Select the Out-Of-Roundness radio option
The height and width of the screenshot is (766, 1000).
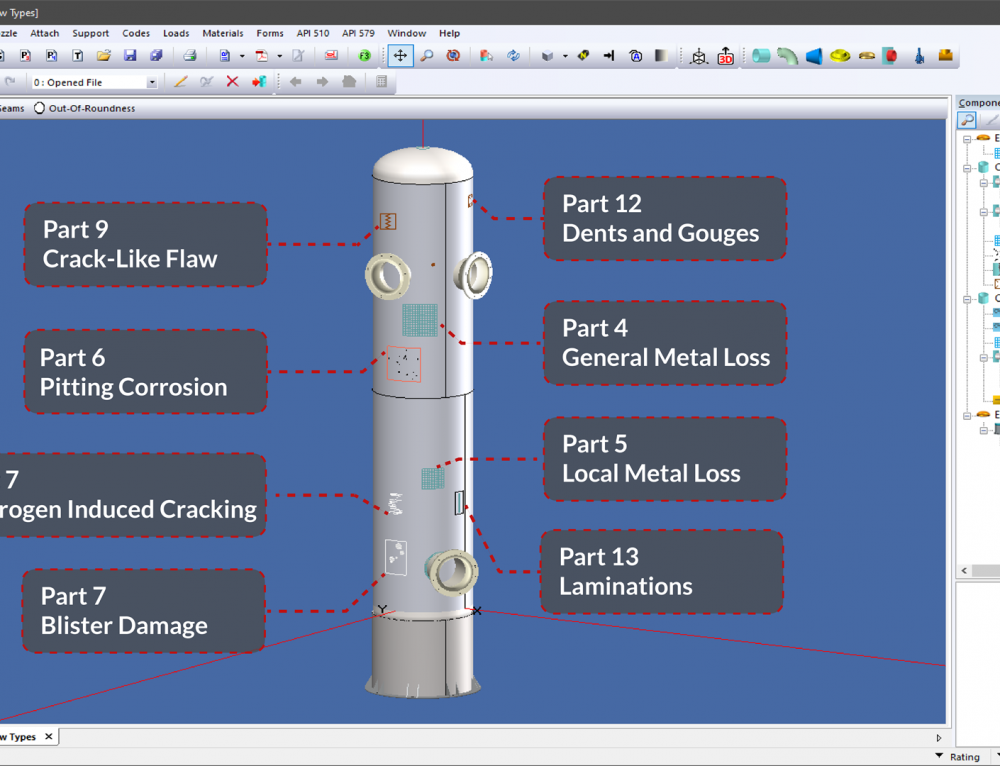pyautogui.click(x=39, y=110)
